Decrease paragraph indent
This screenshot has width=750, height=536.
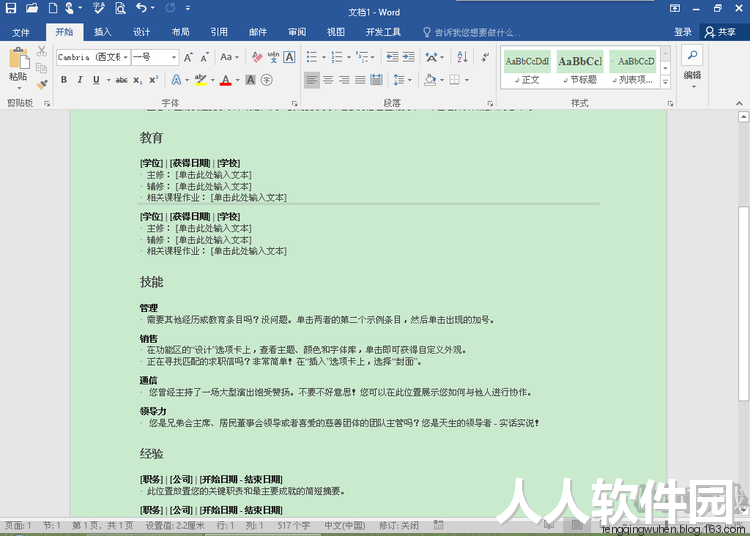392,57
